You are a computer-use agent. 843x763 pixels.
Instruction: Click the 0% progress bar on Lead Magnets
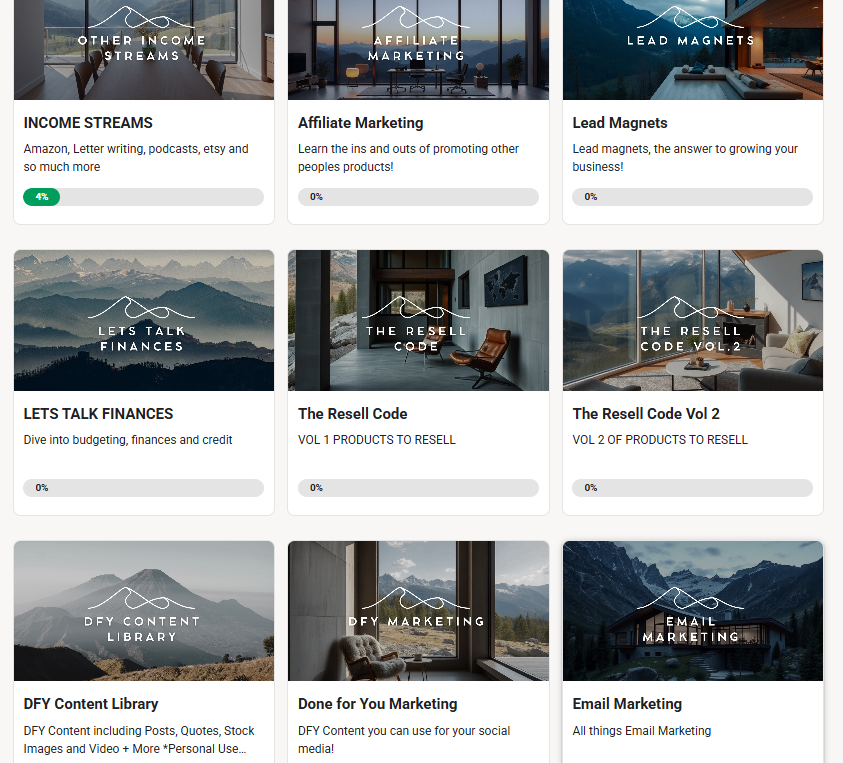(692, 197)
